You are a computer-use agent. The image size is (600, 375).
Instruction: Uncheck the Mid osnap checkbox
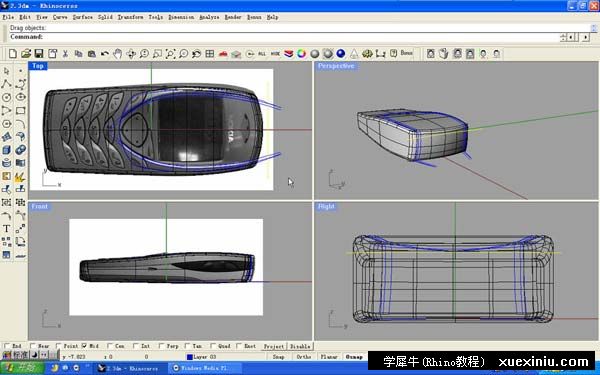click(x=84, y=346)
